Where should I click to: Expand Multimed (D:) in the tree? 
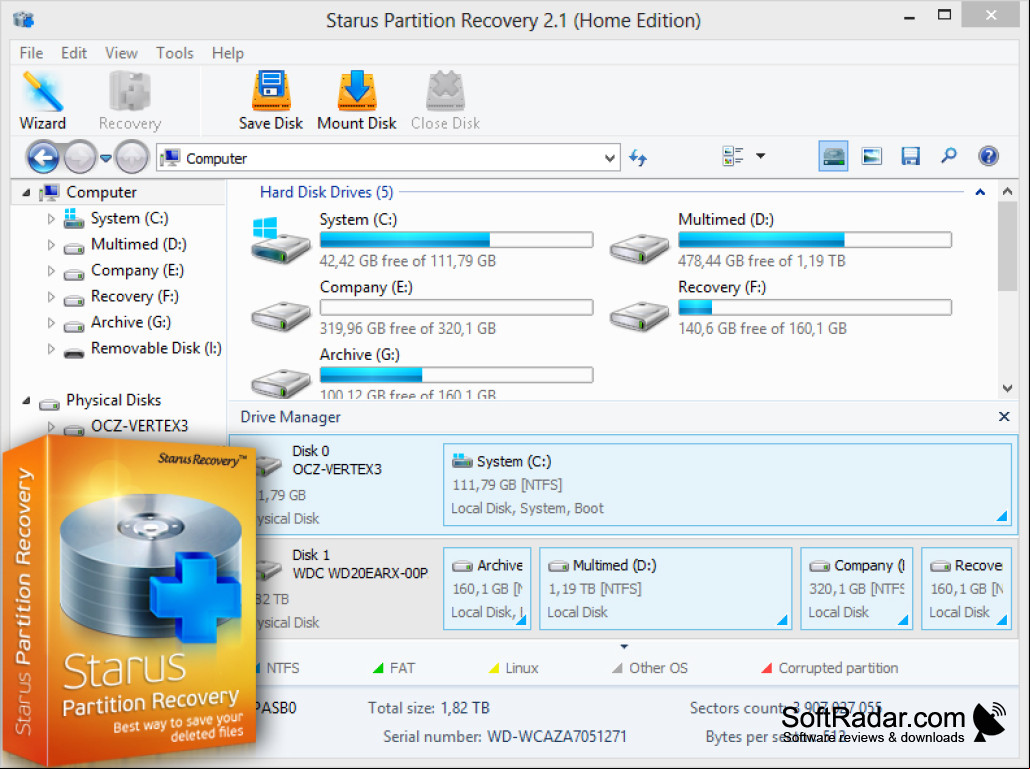coord(51,245)
